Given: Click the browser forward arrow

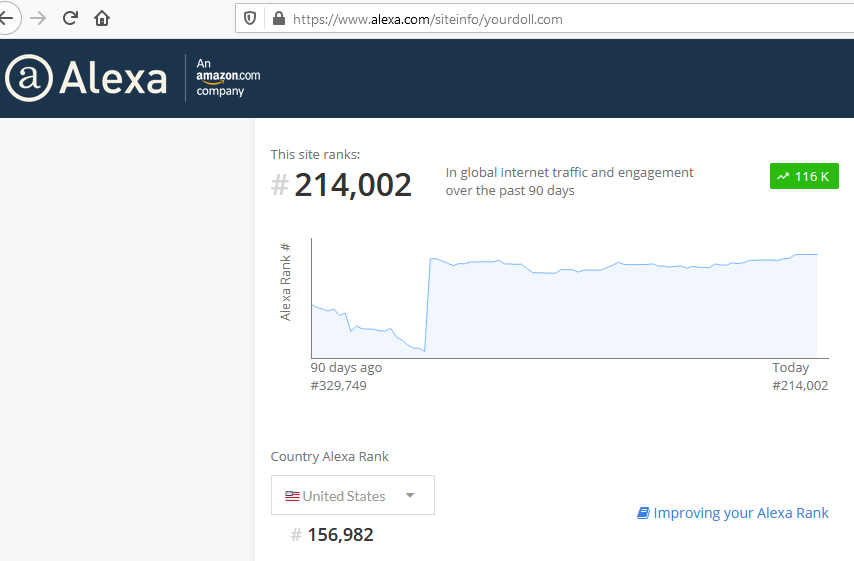Looking at the screenshot, I should coord(38,19).
